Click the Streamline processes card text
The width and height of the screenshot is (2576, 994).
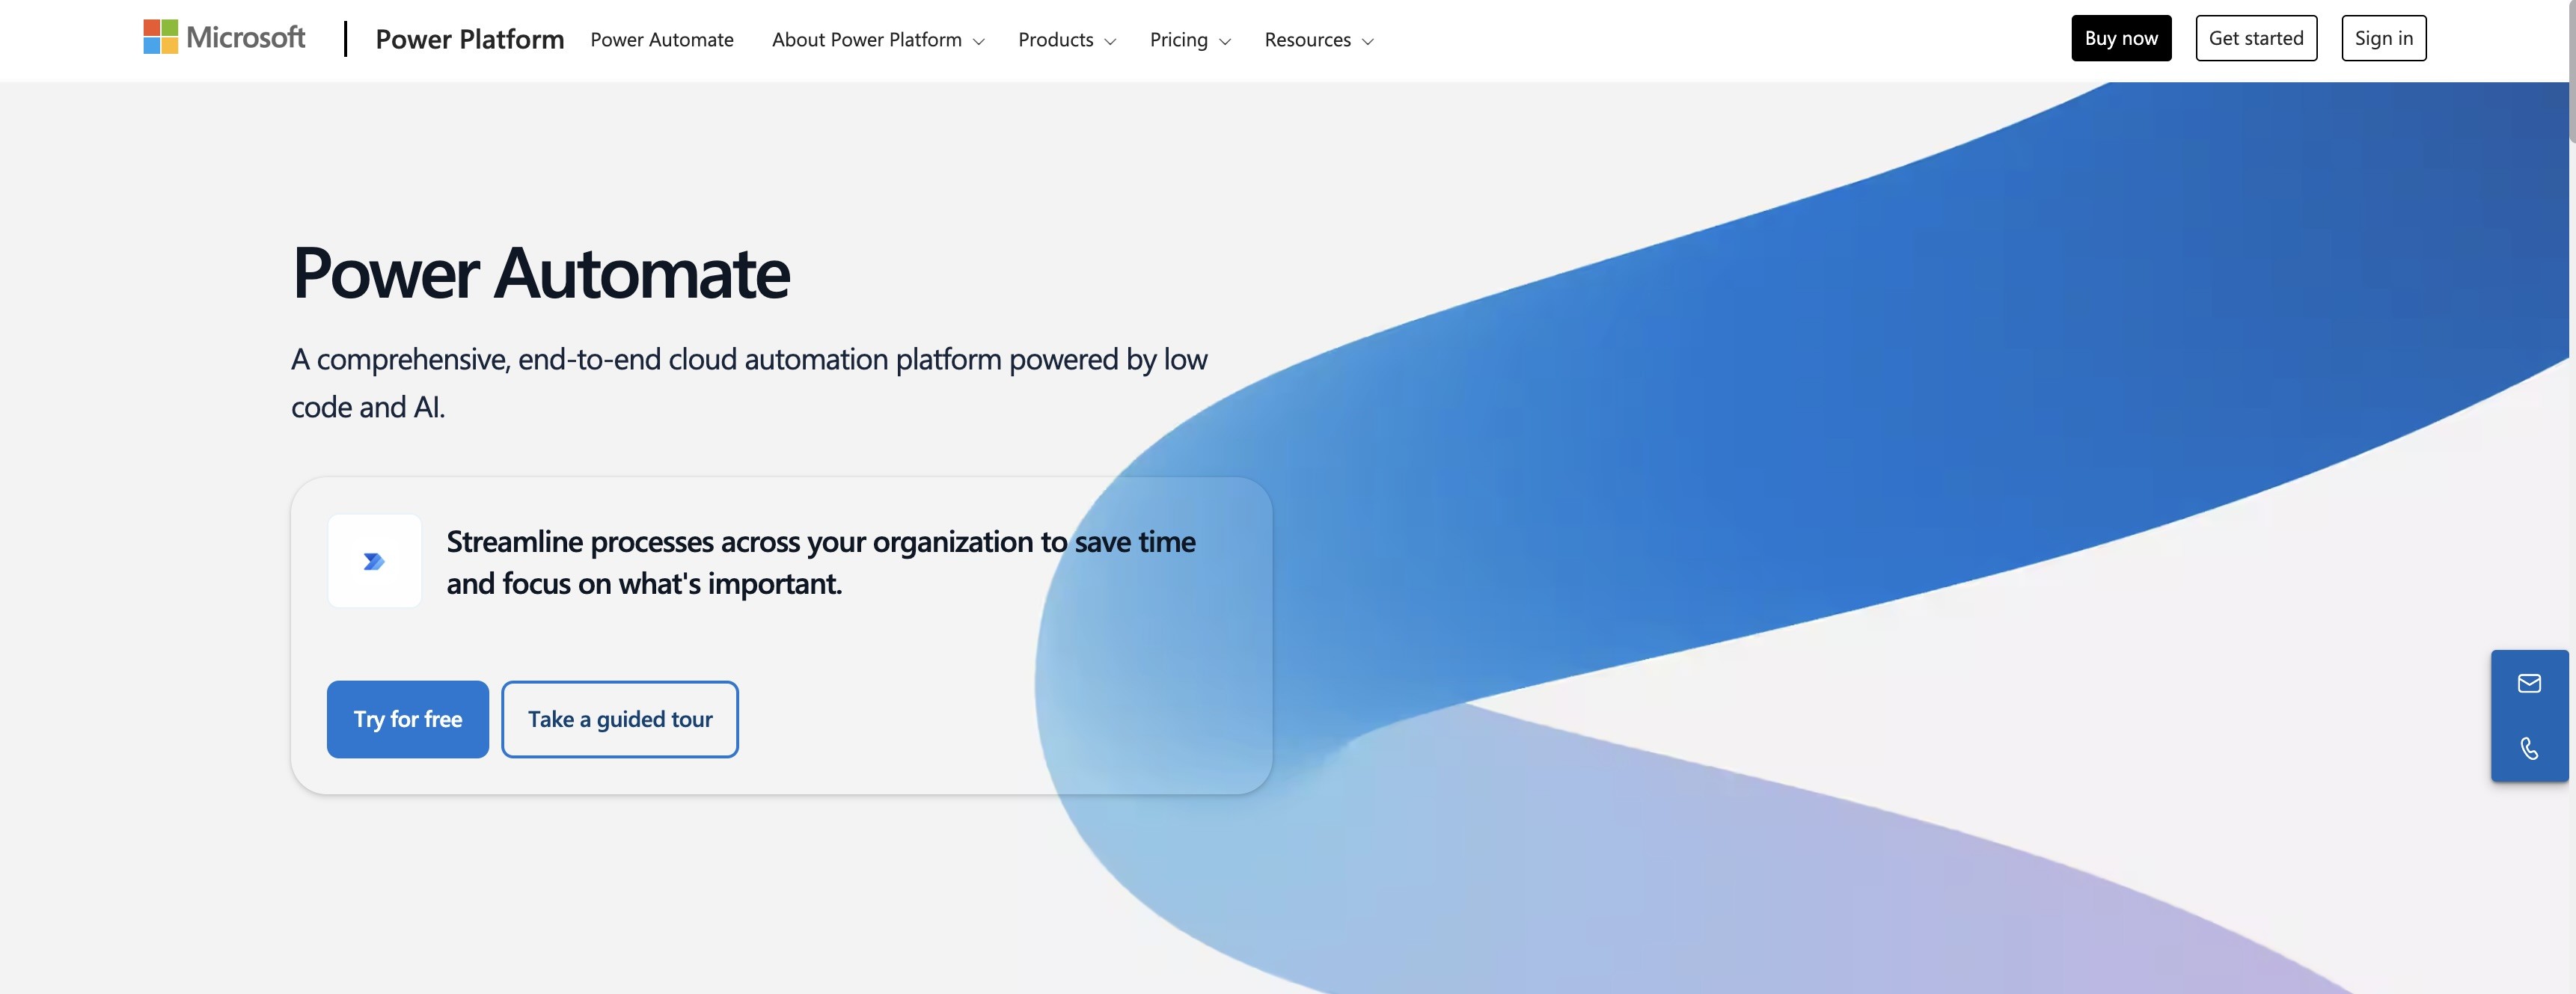pyautogui.click(x=820, y=562)
